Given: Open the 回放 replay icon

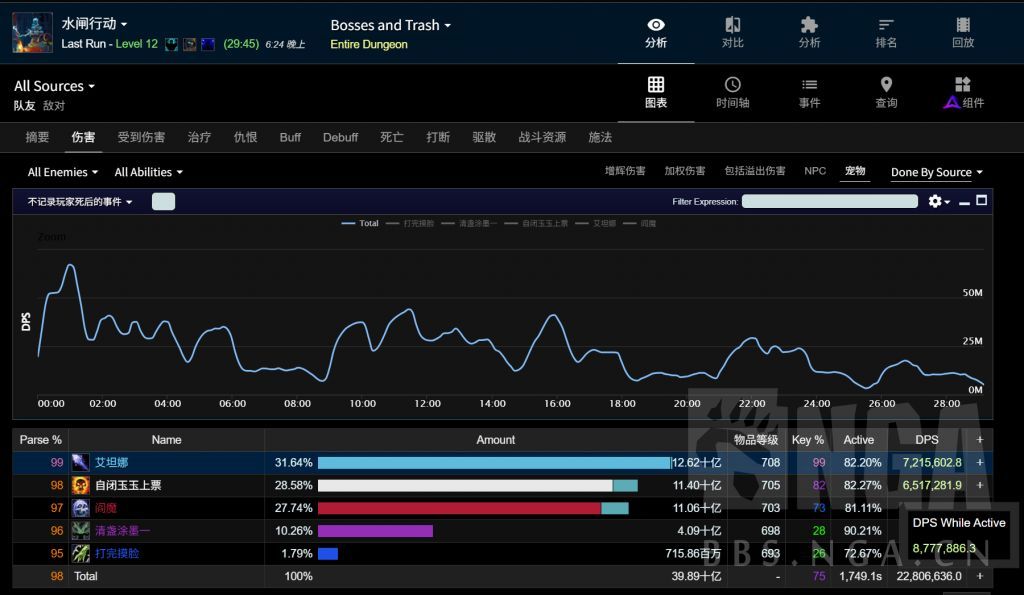Looking at the screenshot, I should (x=963, y=32).
